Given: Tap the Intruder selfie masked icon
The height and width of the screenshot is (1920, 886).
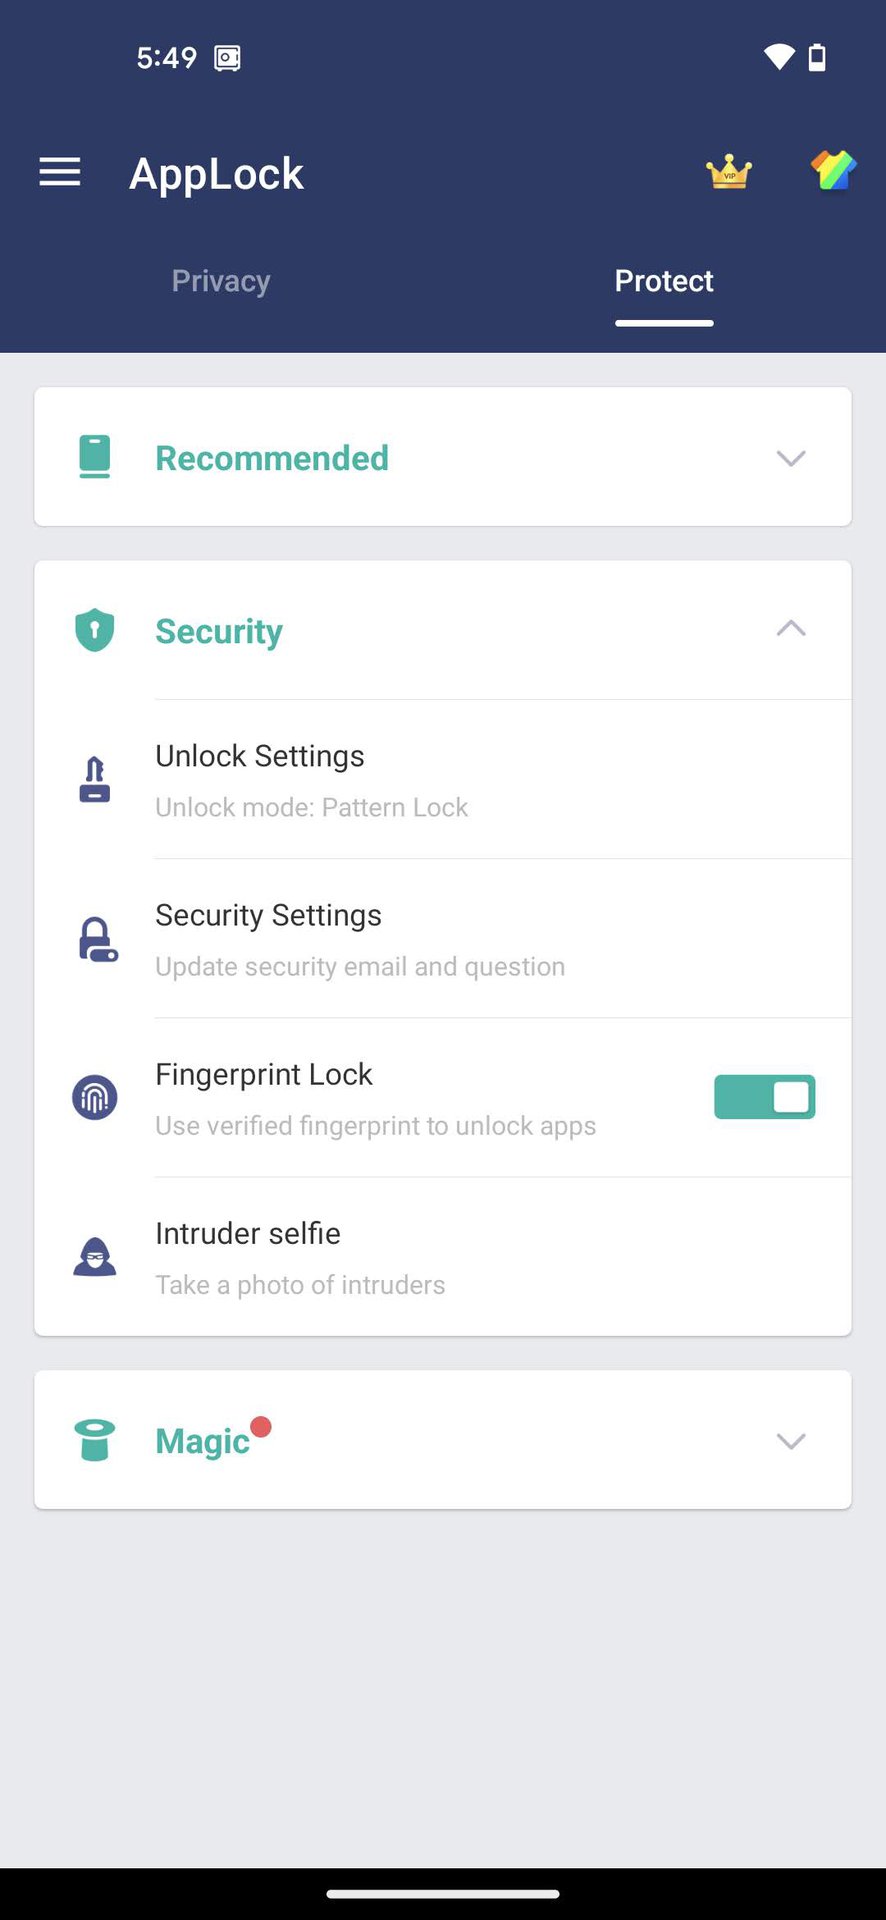Looking at the screenshot, I should (95, 1257).
